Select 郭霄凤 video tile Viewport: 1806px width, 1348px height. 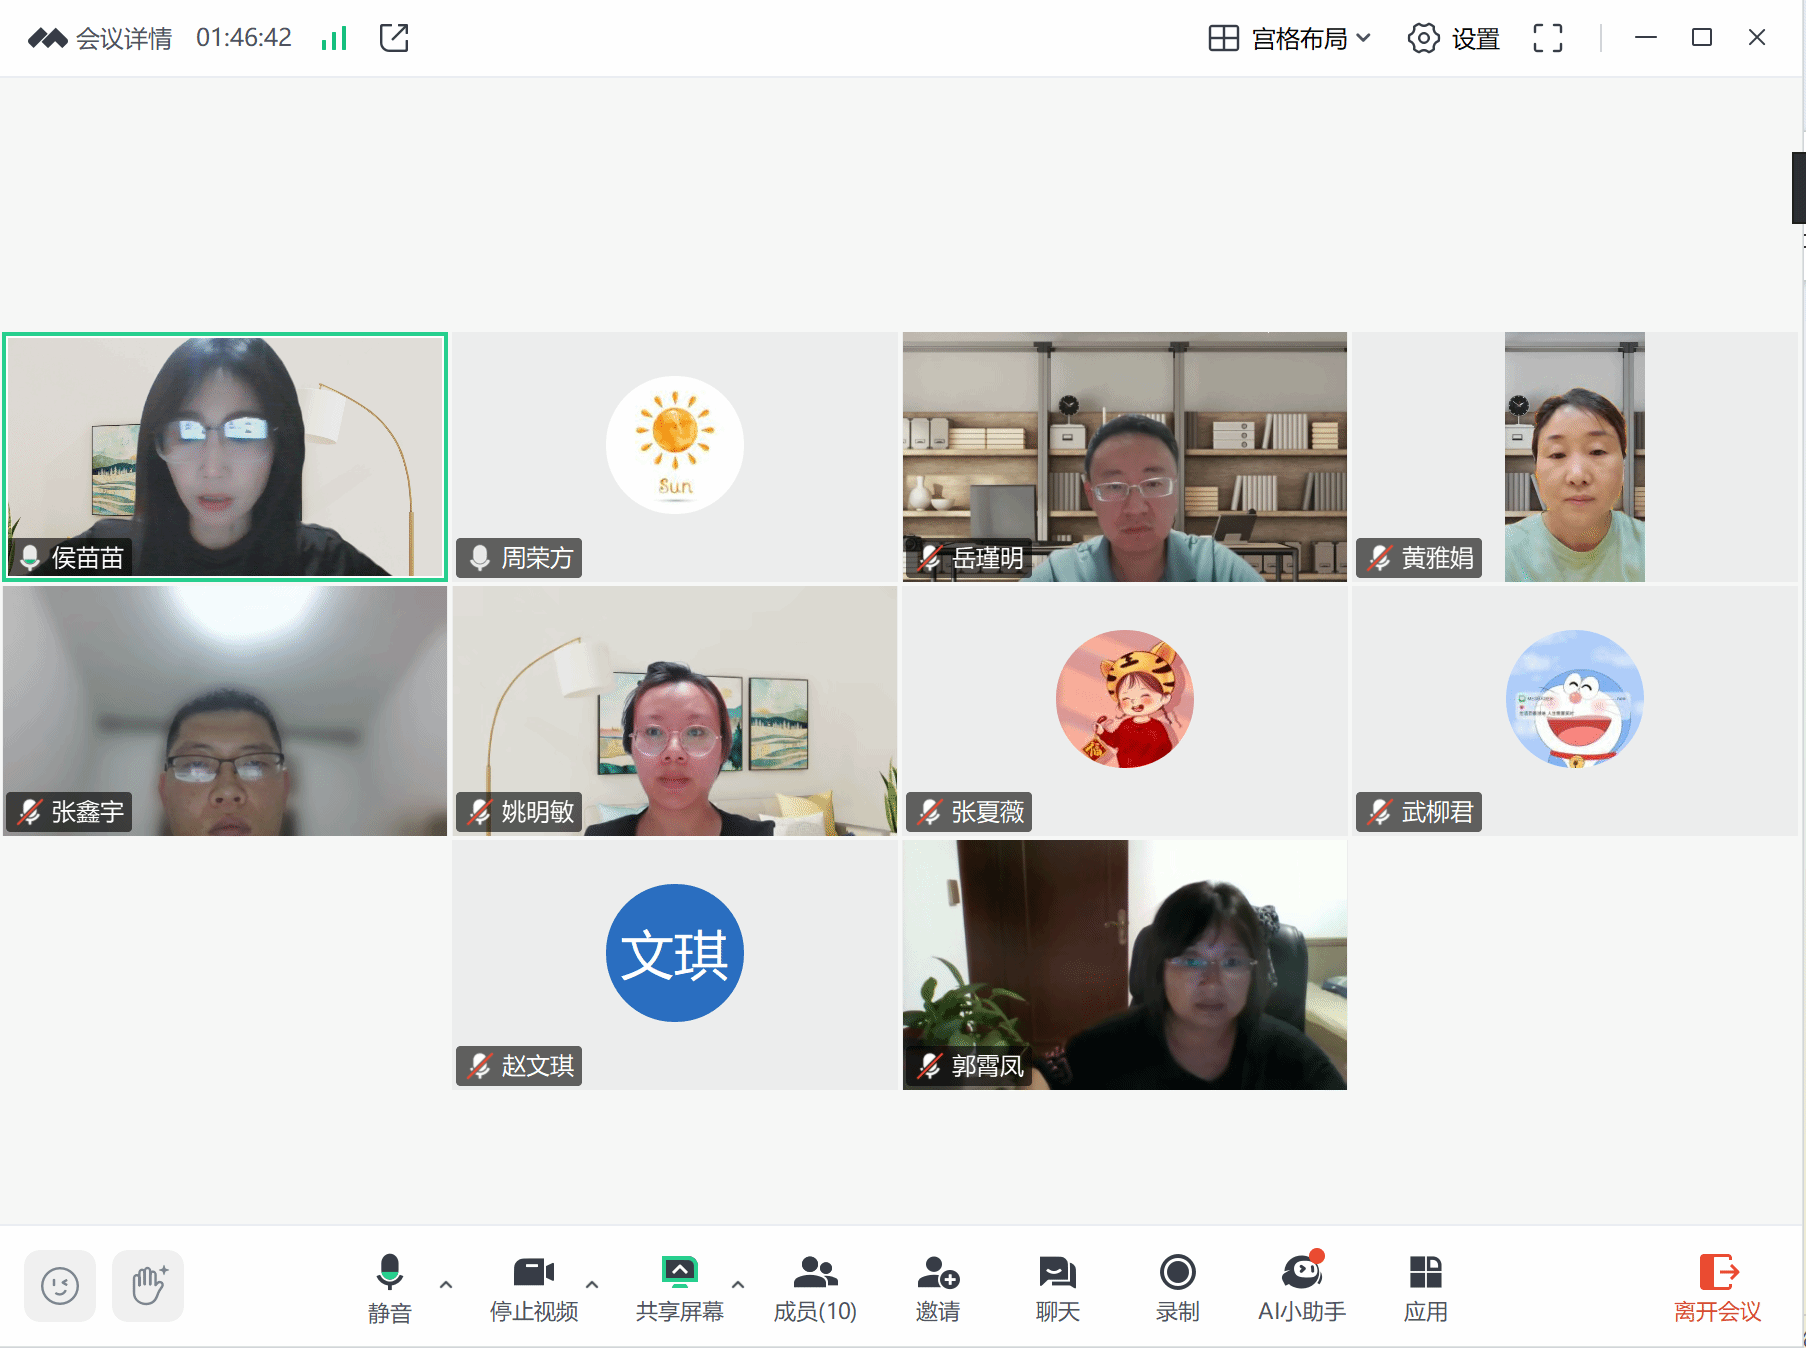point(1125,965)
